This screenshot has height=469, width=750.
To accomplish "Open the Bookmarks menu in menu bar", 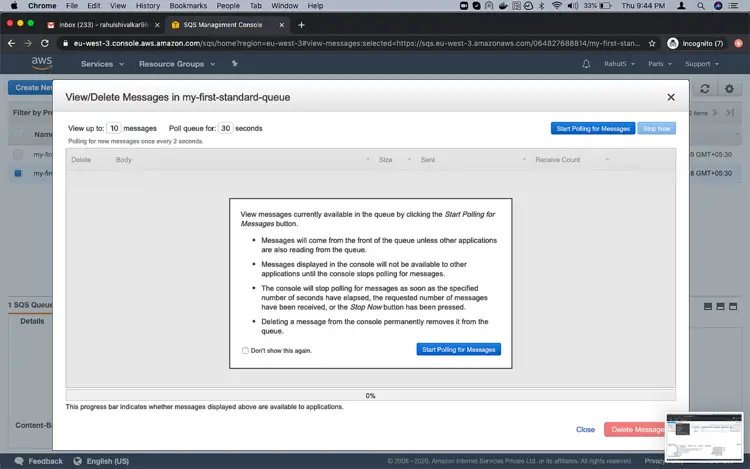I will tap(188, 6).
